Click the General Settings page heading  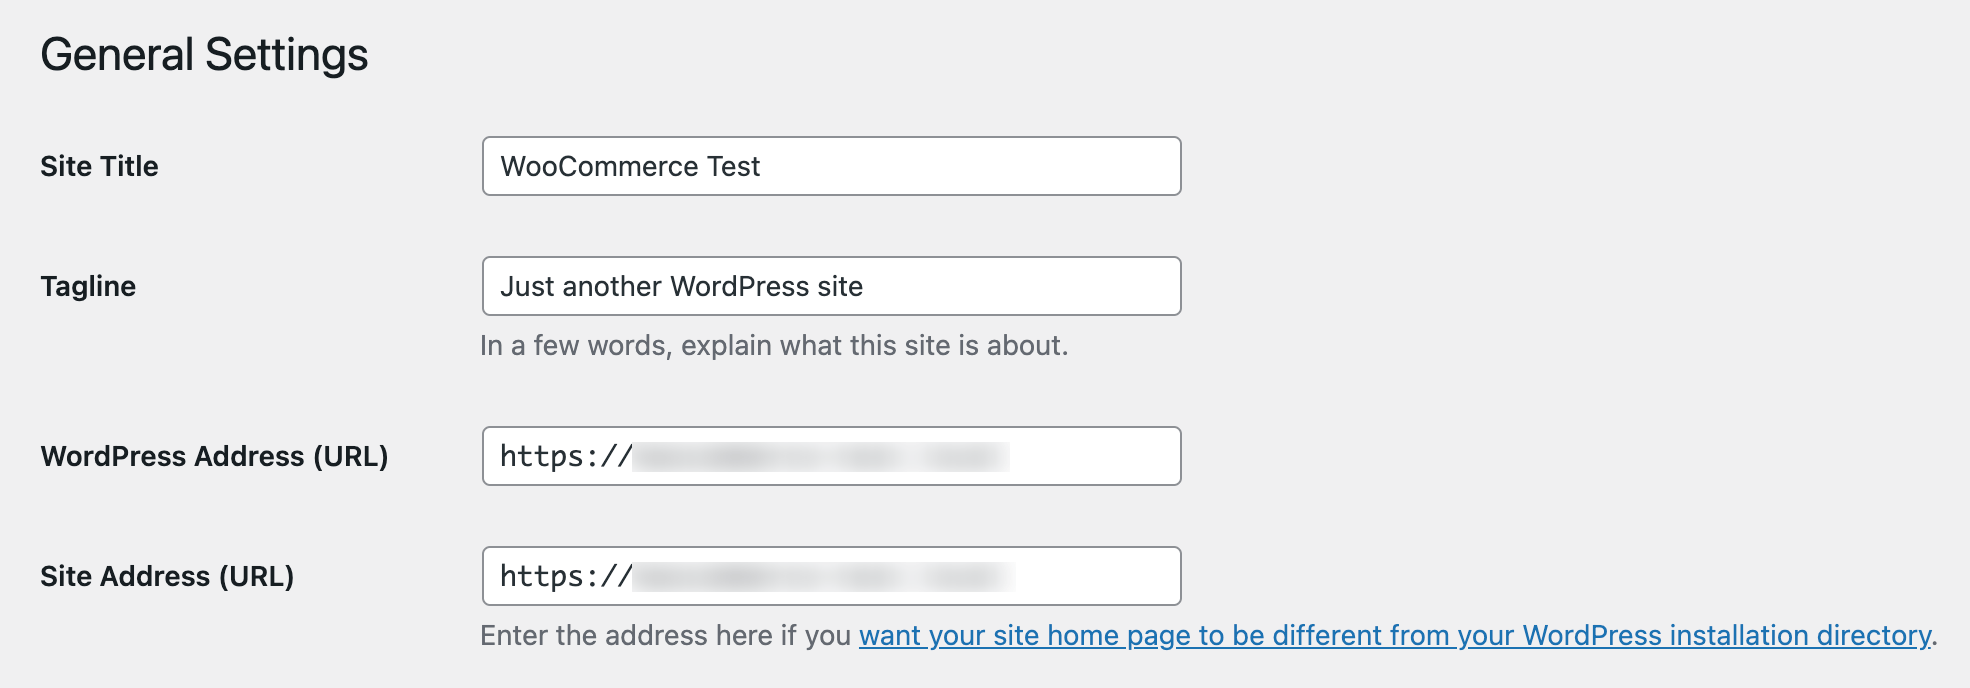[205, 54]
